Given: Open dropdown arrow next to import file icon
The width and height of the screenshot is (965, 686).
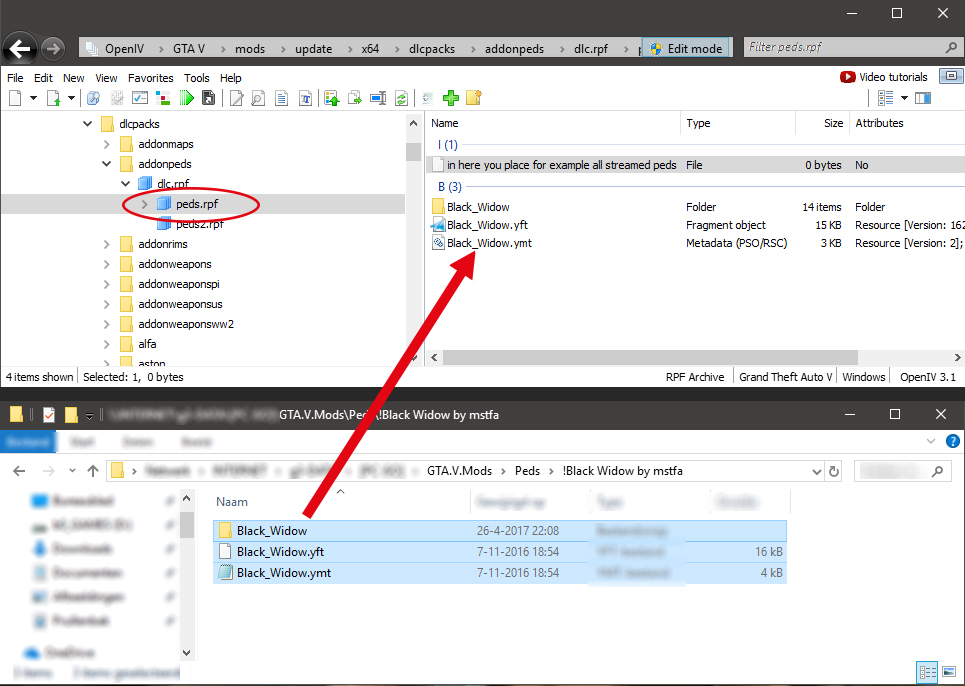Looking at the screenshot, I should [x=71, y=98].
